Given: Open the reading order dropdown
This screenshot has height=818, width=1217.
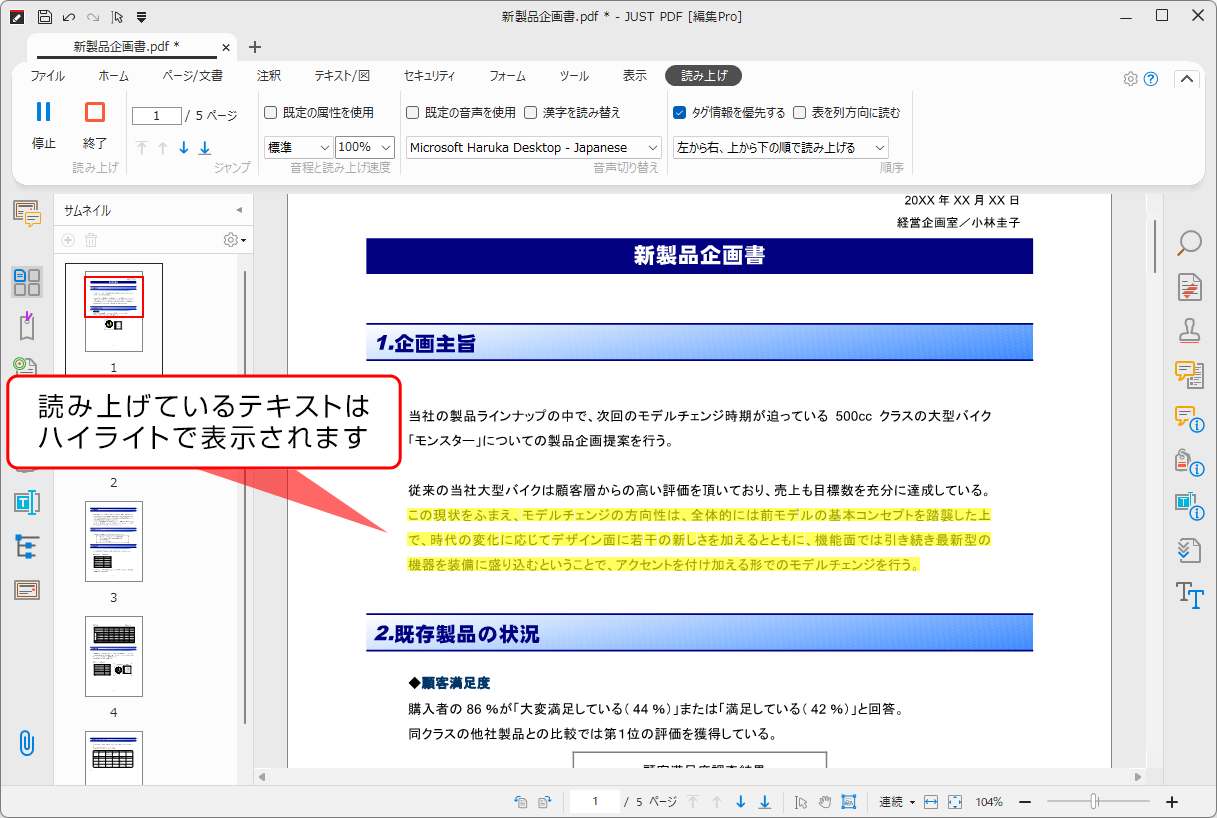Looking at the screenshot, I should tap(780, 147).
